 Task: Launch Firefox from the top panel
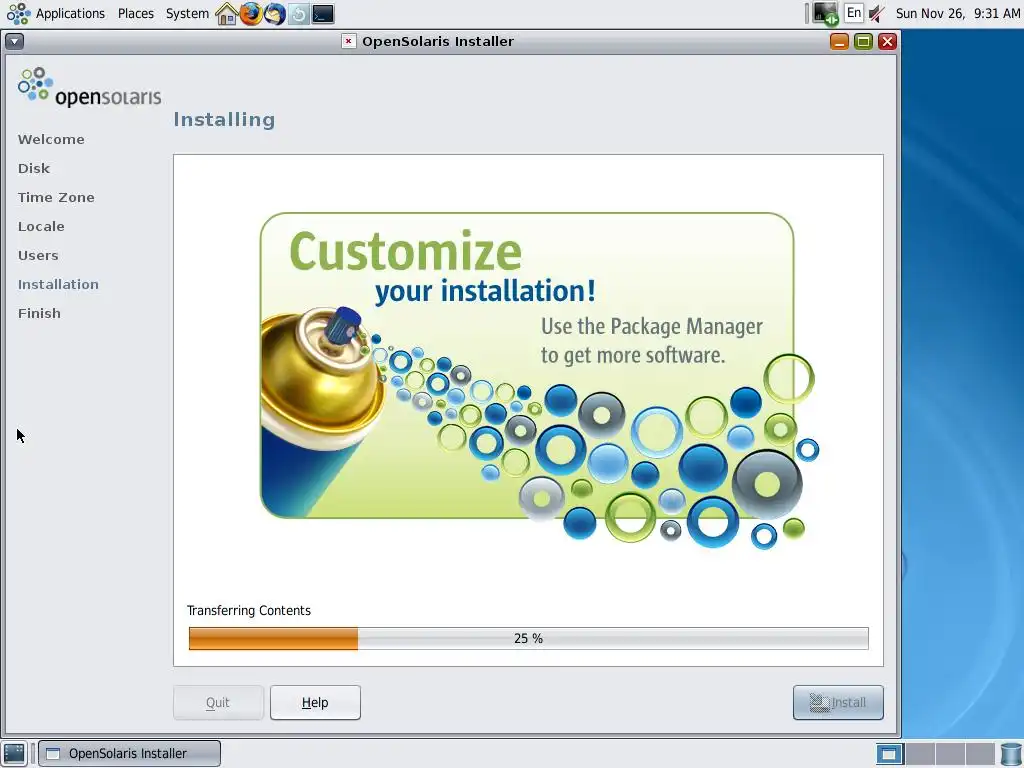251,13
